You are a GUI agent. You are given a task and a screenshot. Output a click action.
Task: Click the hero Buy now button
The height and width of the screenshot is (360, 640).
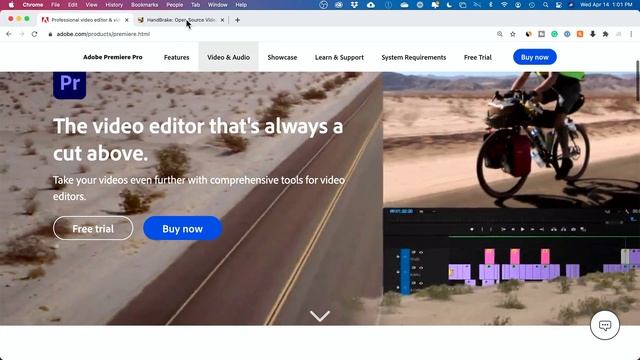(182, 228)
